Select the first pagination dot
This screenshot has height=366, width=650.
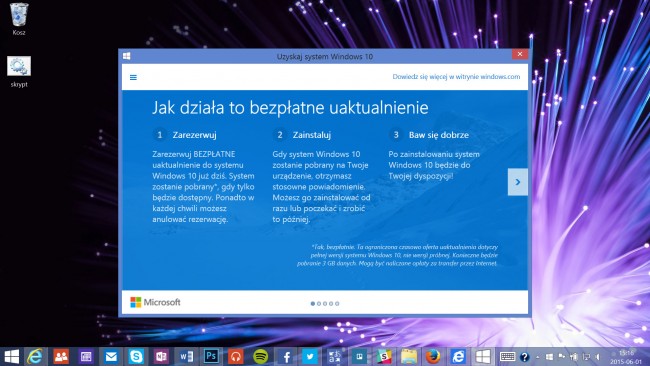[x=313, y=303]
